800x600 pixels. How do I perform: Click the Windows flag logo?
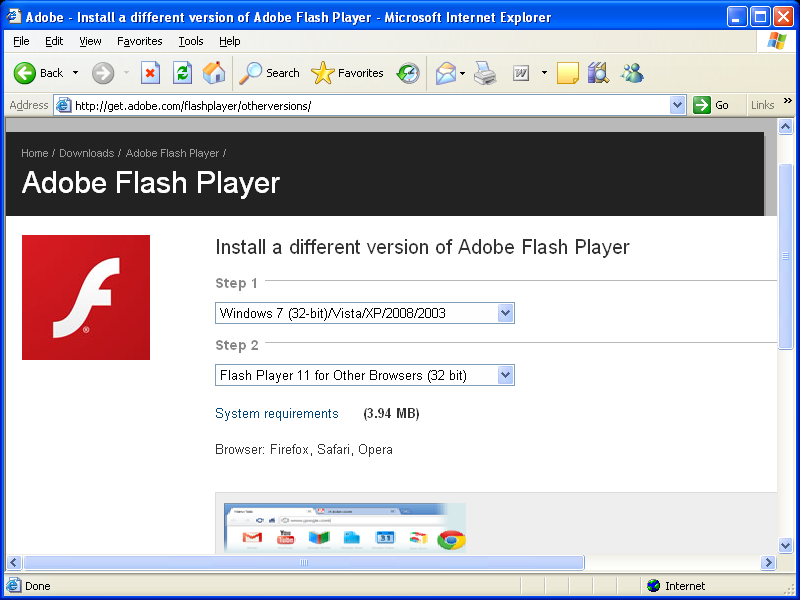[x=777, y=41]
